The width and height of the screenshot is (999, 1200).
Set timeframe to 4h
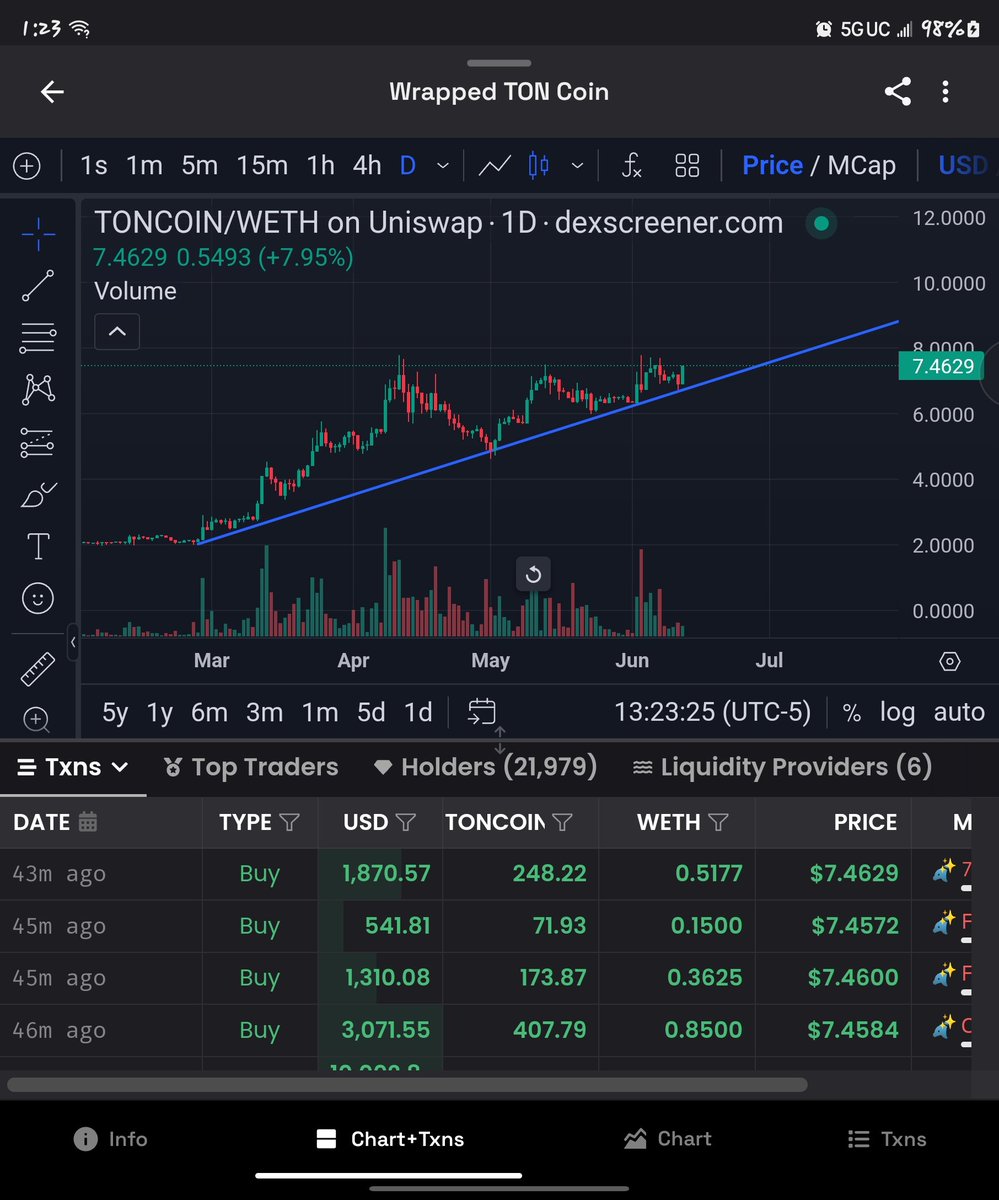click(x=367, y=166)
